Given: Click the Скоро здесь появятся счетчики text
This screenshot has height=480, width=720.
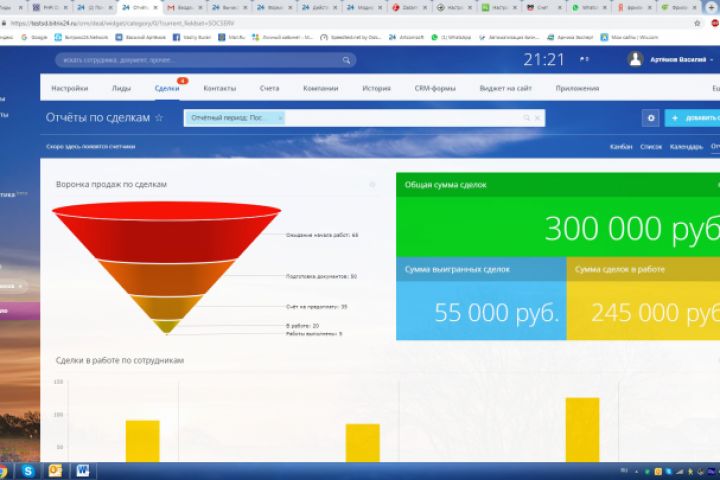Looking at the screenshot, I should click(x=90, y=147).
